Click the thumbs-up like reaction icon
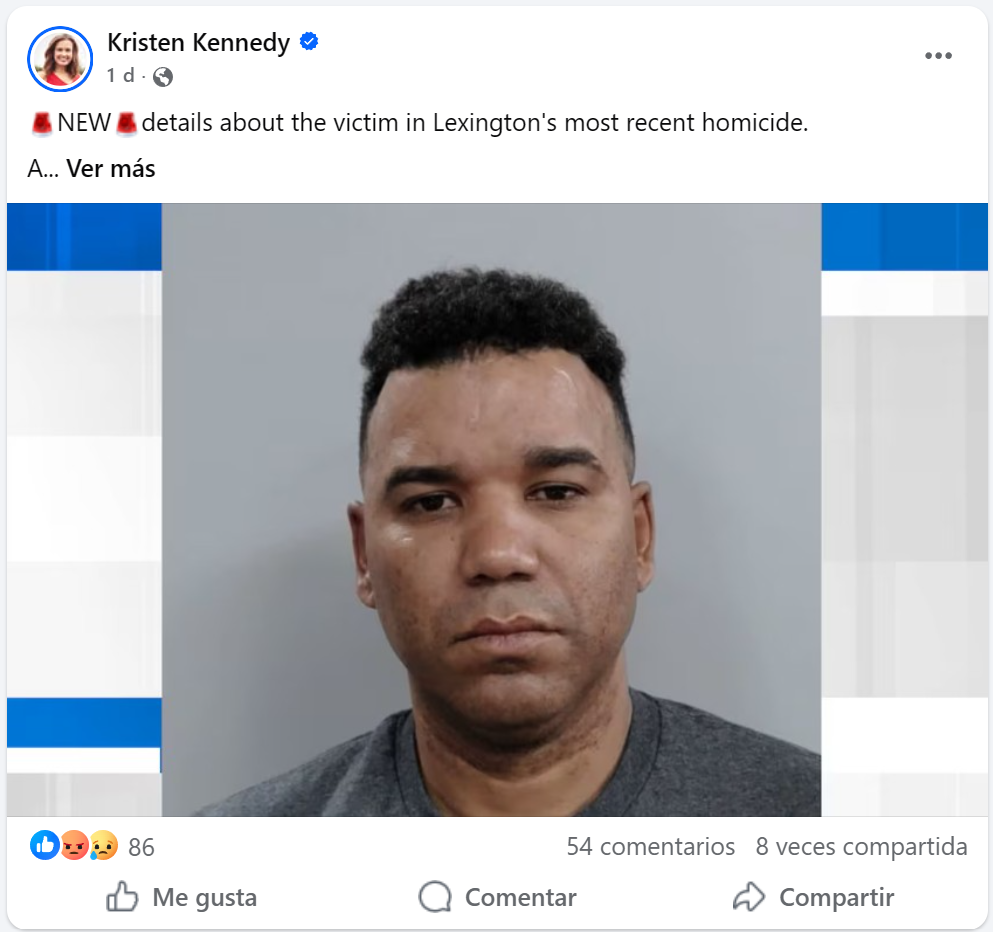The height and width of the screenshot is (932, 993). point(44,845)
